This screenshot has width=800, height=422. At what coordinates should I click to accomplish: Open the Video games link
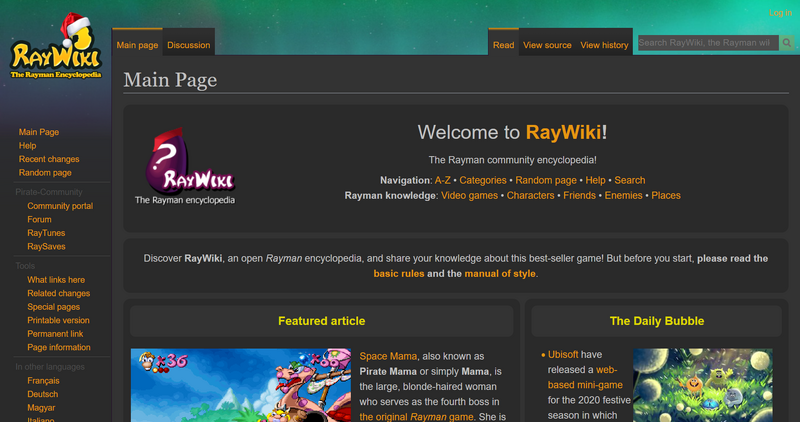pos(469,195)
